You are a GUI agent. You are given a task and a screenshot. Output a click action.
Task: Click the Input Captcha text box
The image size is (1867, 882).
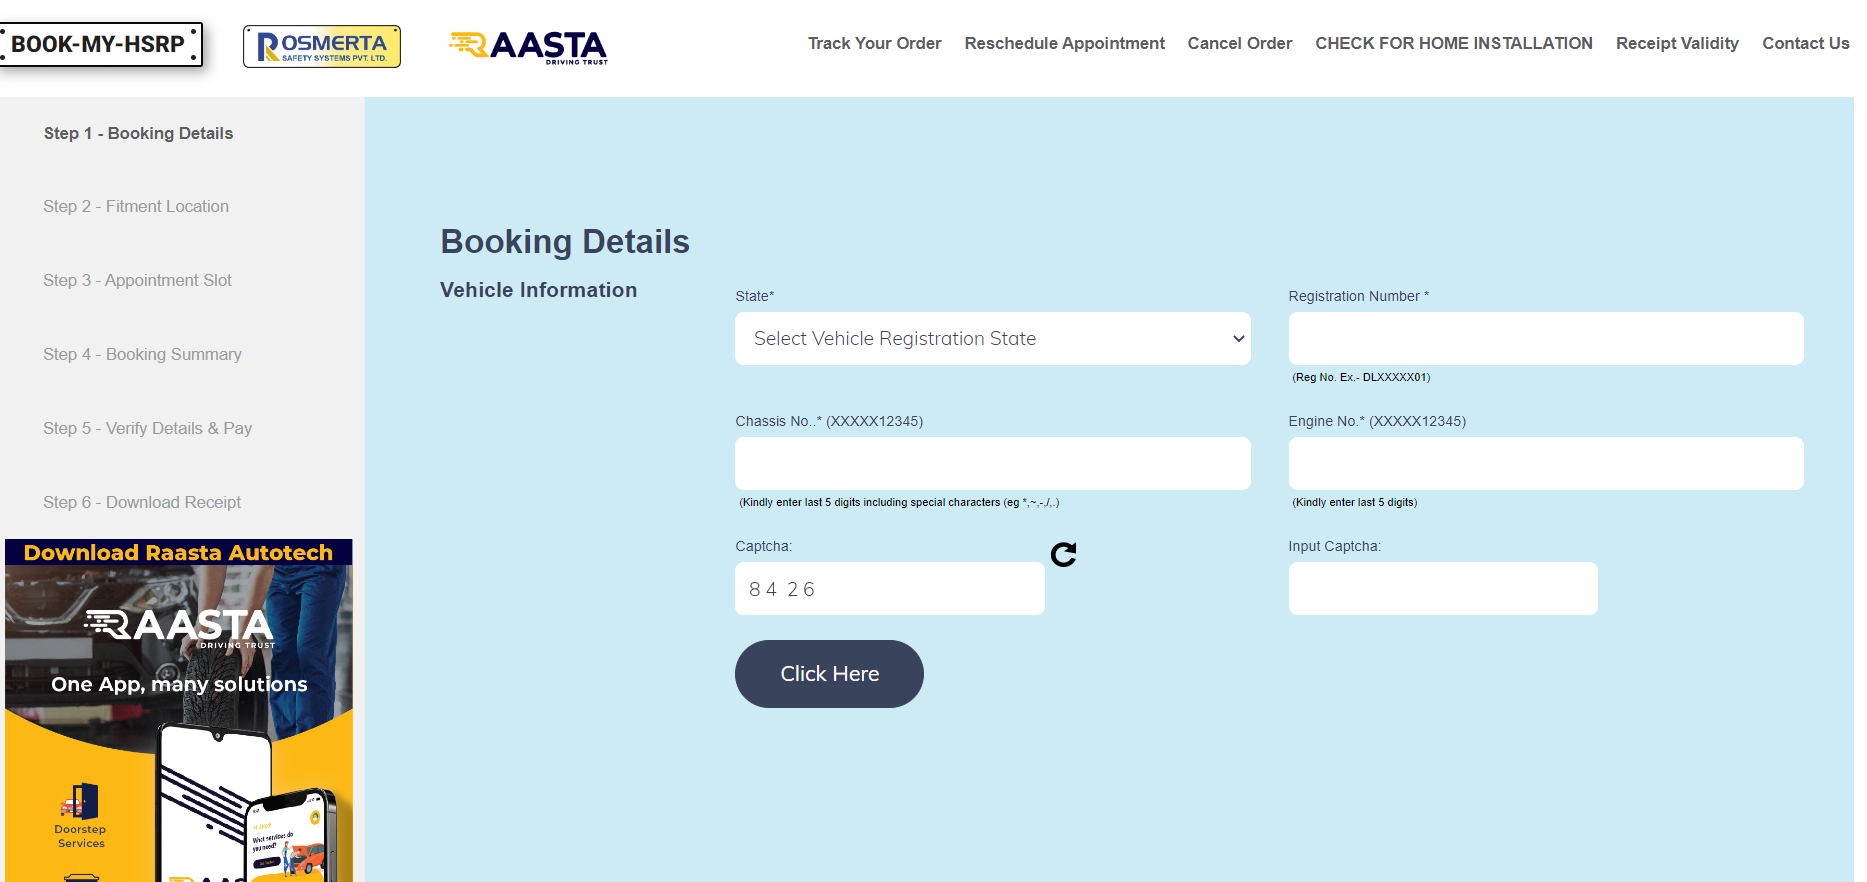tap(1442, 589)
